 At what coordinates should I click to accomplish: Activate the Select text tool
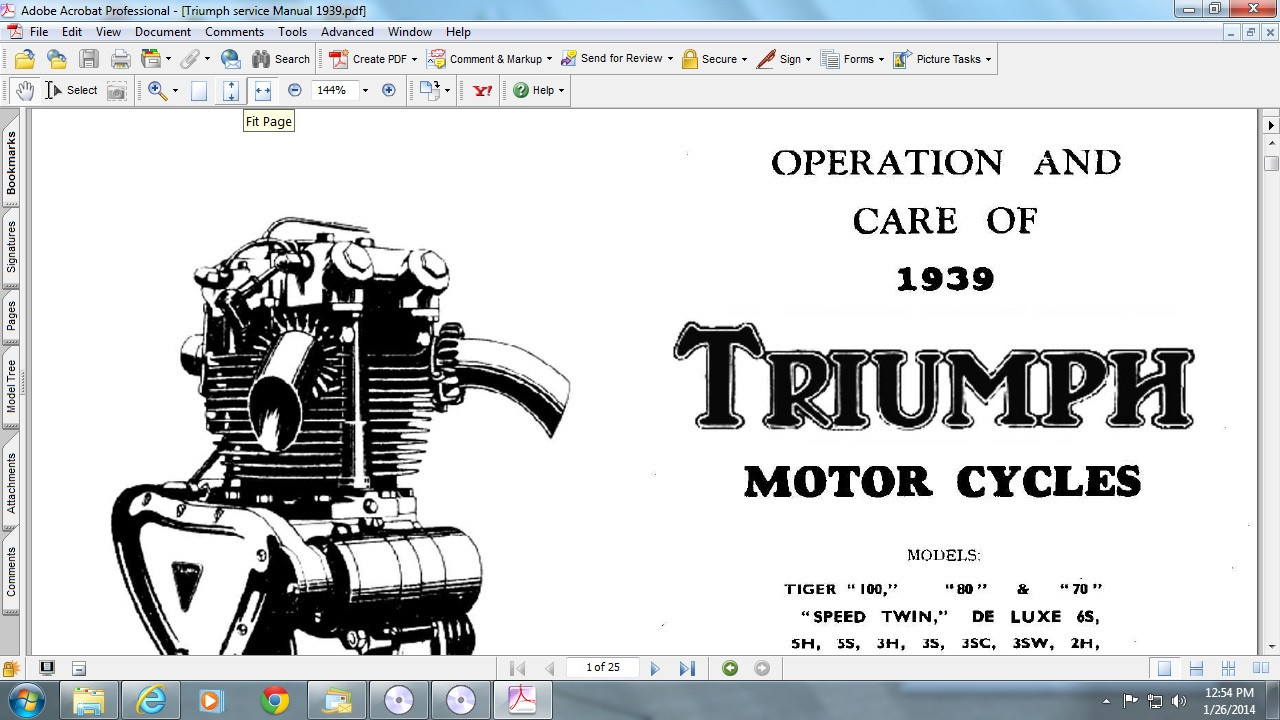(x=71, y=90)
